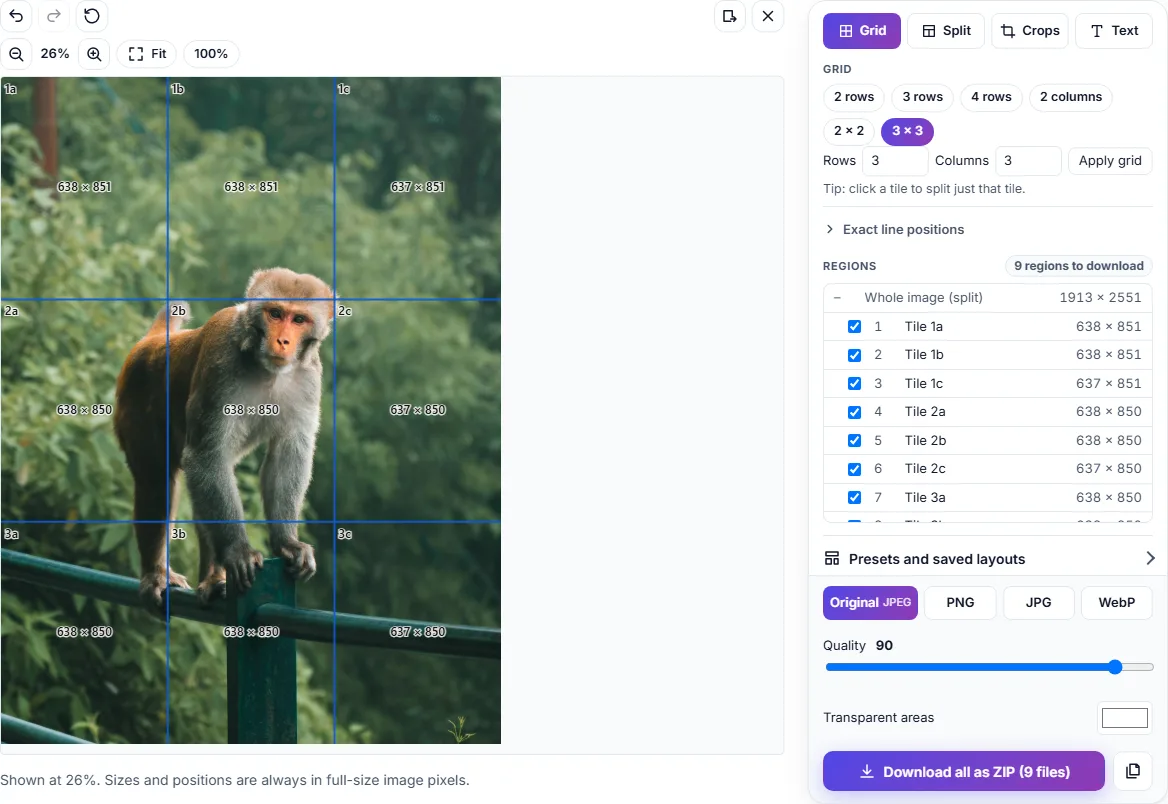Open the Transparent areas color swatch

(1125, 718)
